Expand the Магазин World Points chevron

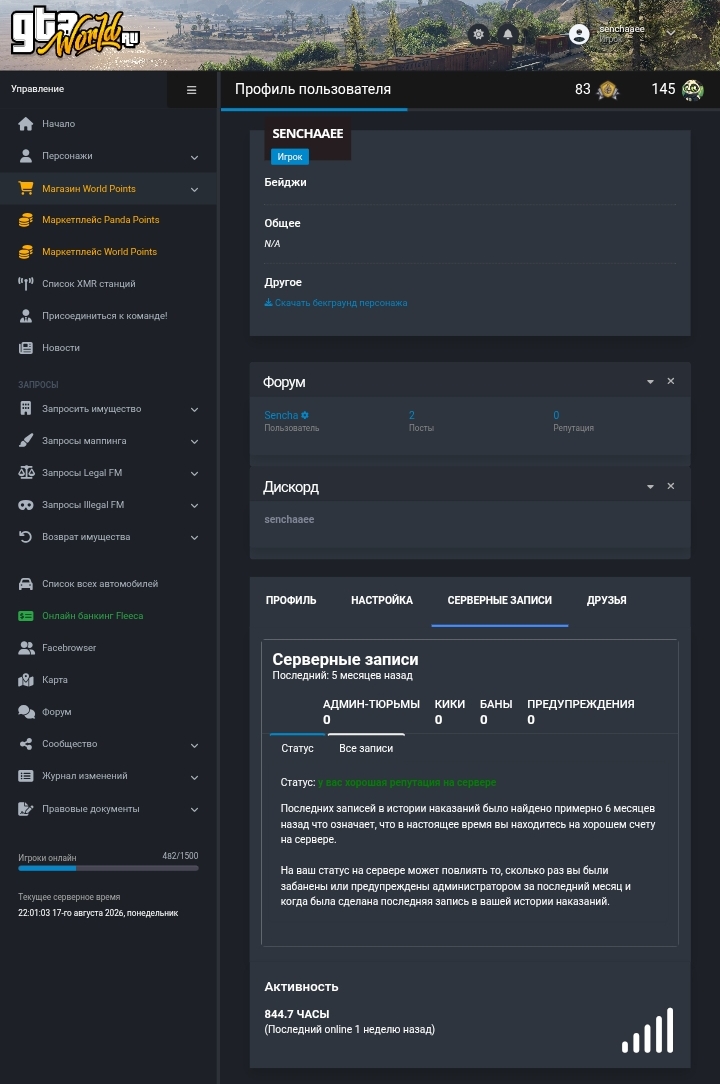(194, 189)
